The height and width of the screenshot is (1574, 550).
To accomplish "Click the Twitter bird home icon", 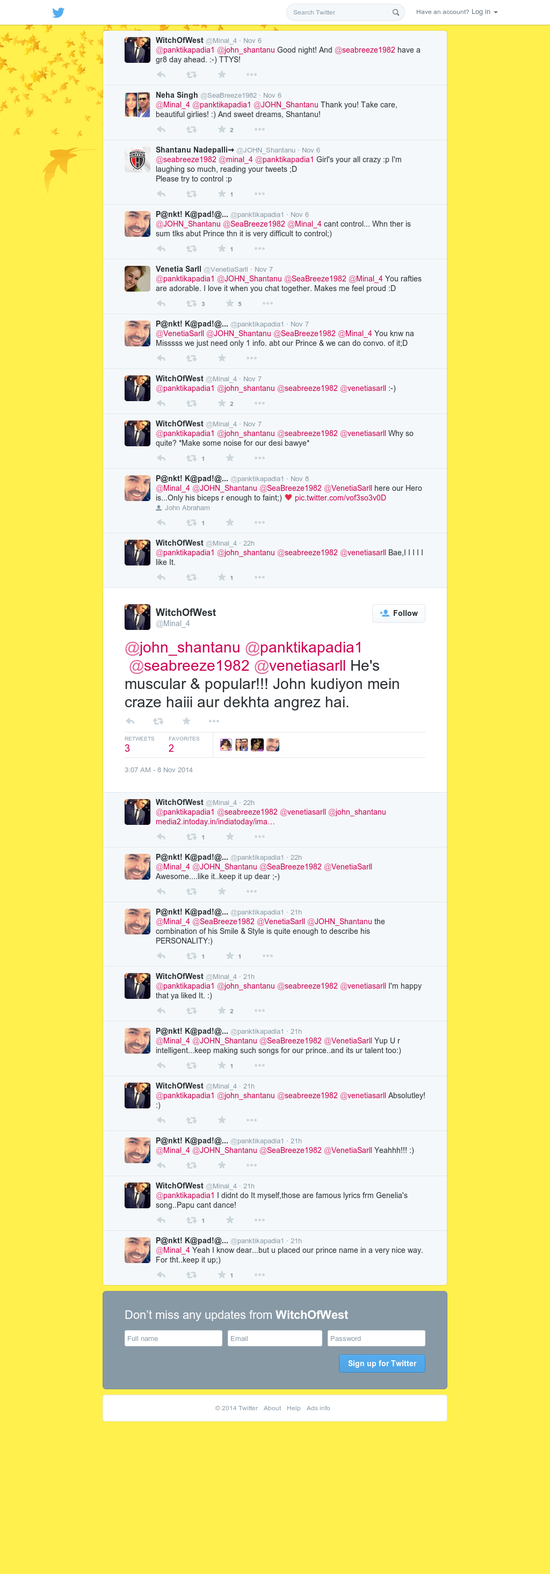I will (58, 13).
